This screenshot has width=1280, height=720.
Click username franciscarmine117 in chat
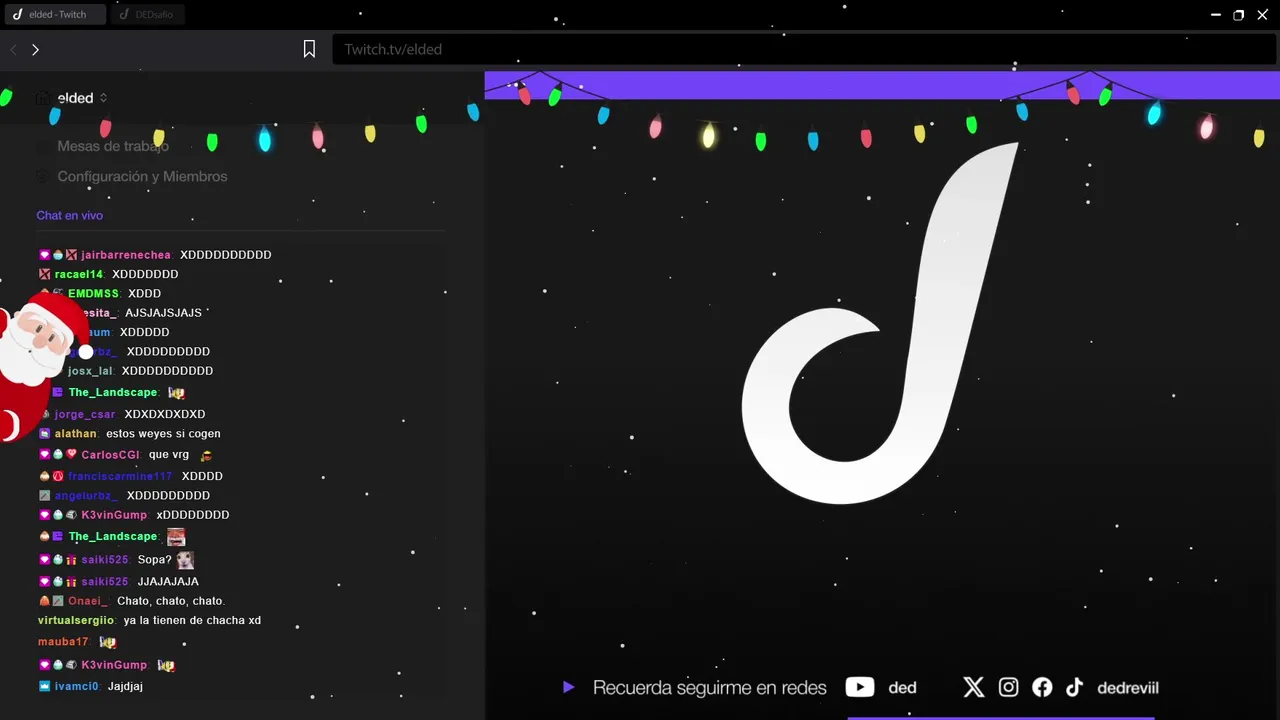pos(120,476)
